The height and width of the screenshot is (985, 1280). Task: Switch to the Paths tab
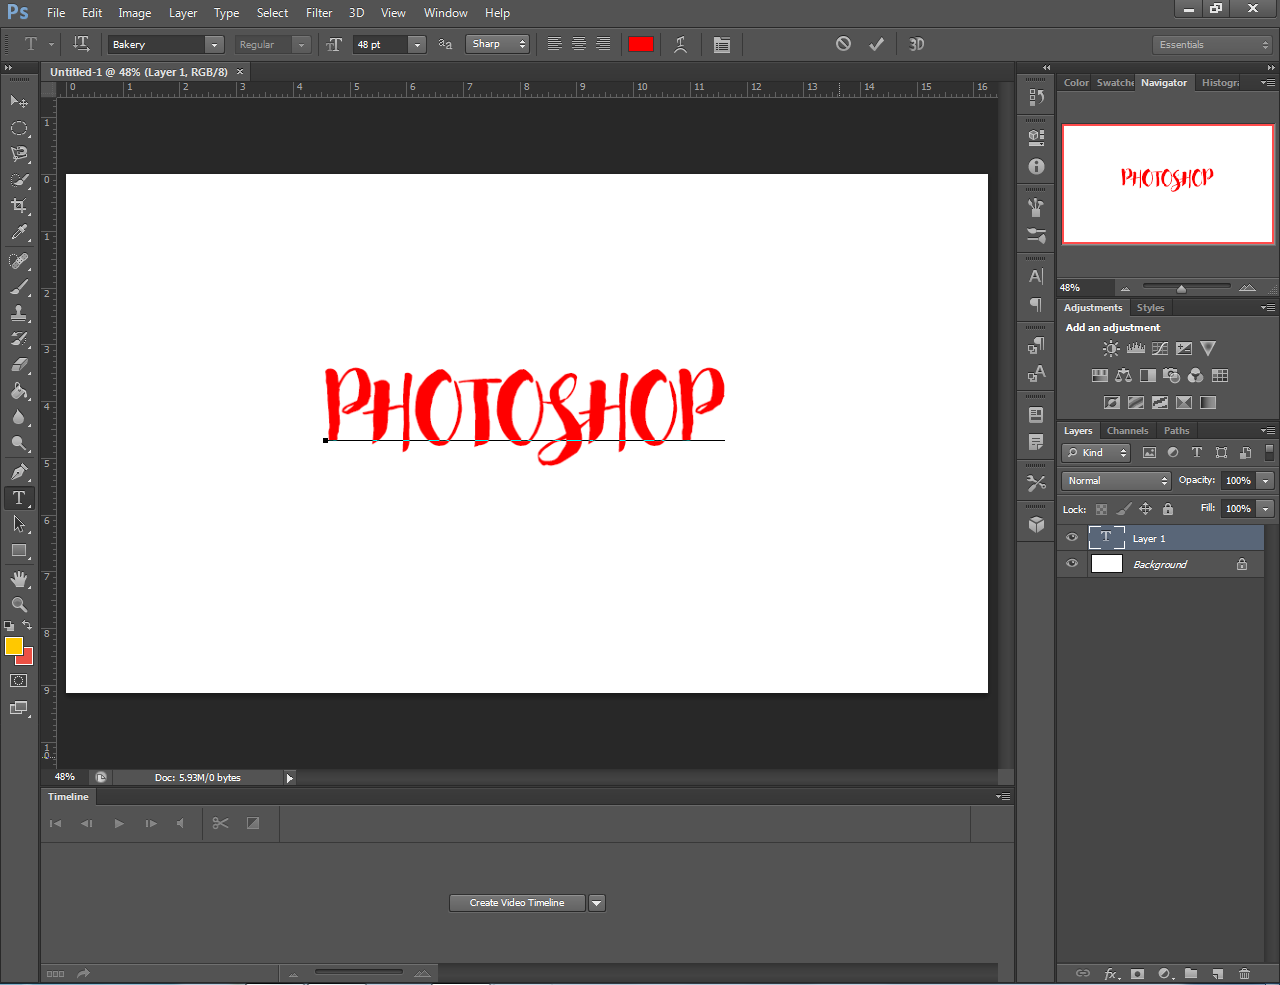tap(1177, 431)
